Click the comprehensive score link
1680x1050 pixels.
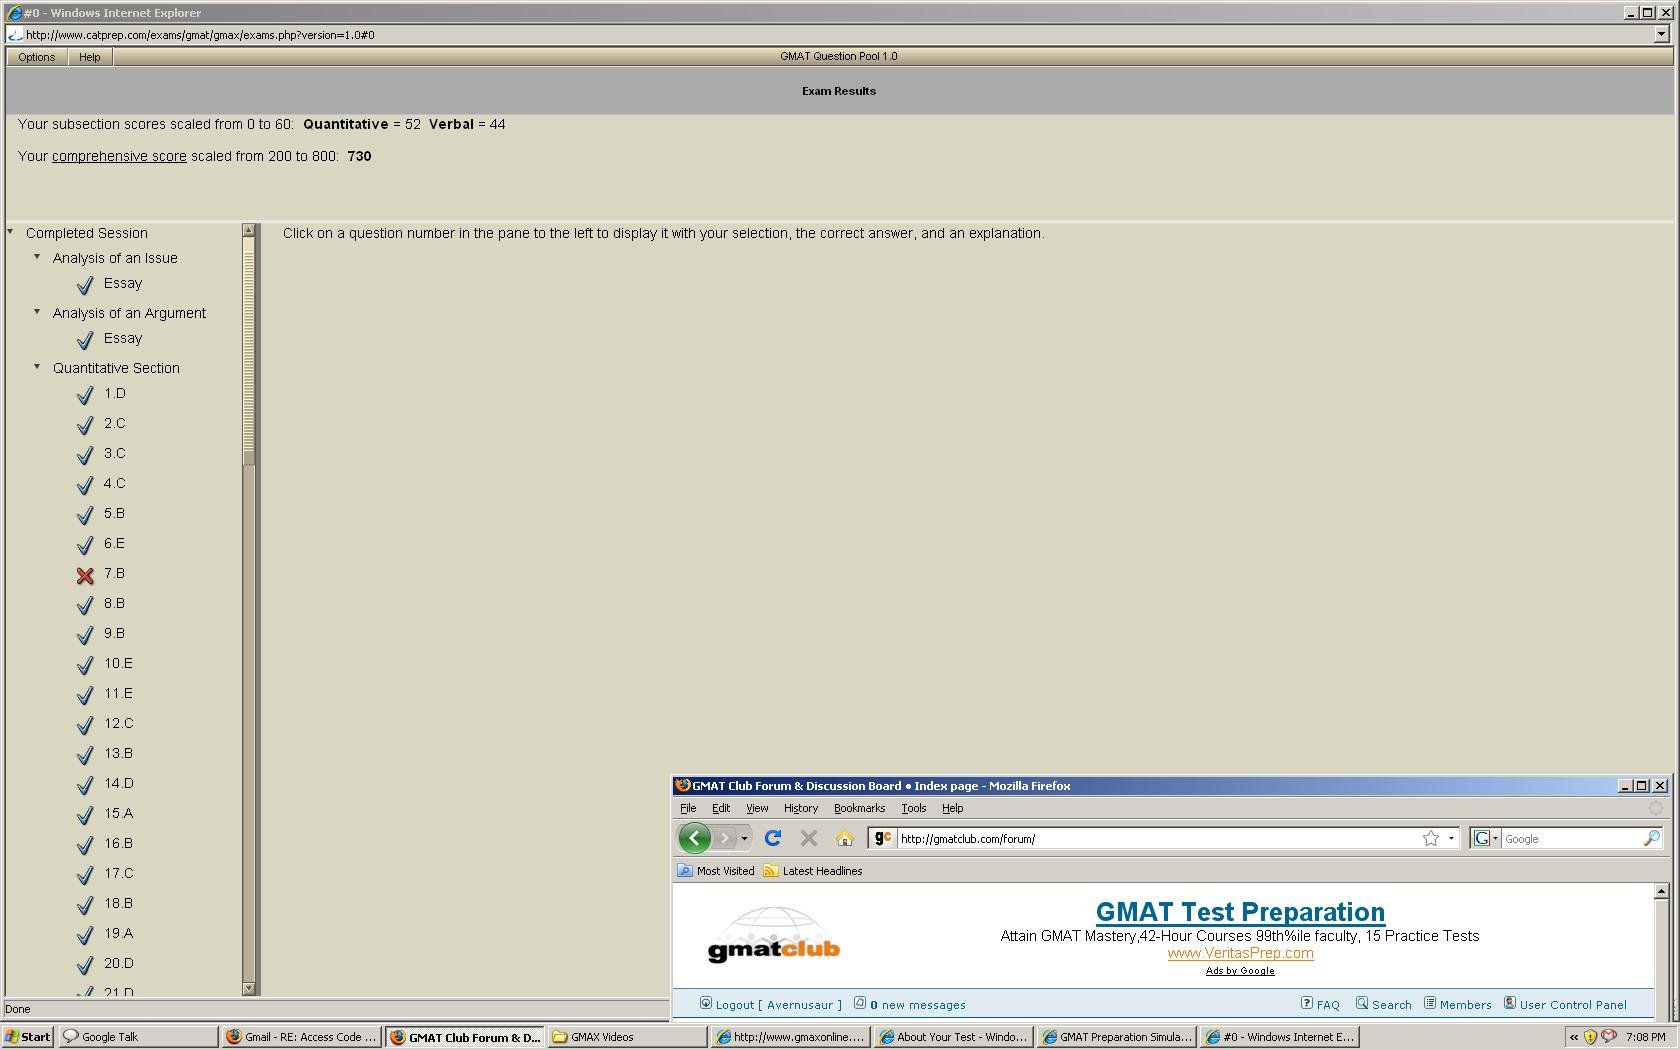click(119, 156)
